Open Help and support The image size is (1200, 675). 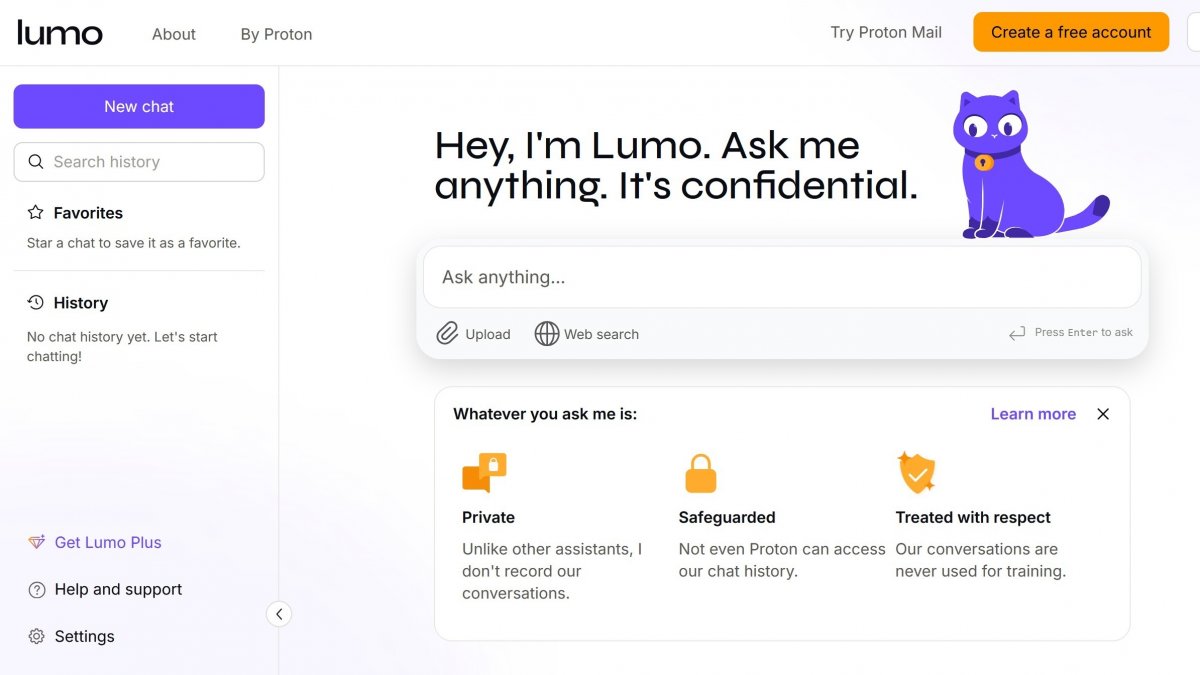pyautogui.click(x=118, y=590)
